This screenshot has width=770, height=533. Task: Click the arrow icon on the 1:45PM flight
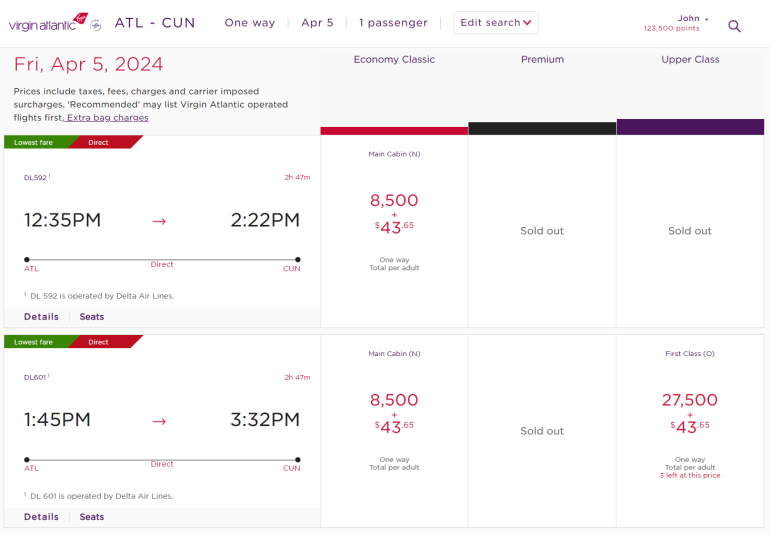(x=159, y=421)
